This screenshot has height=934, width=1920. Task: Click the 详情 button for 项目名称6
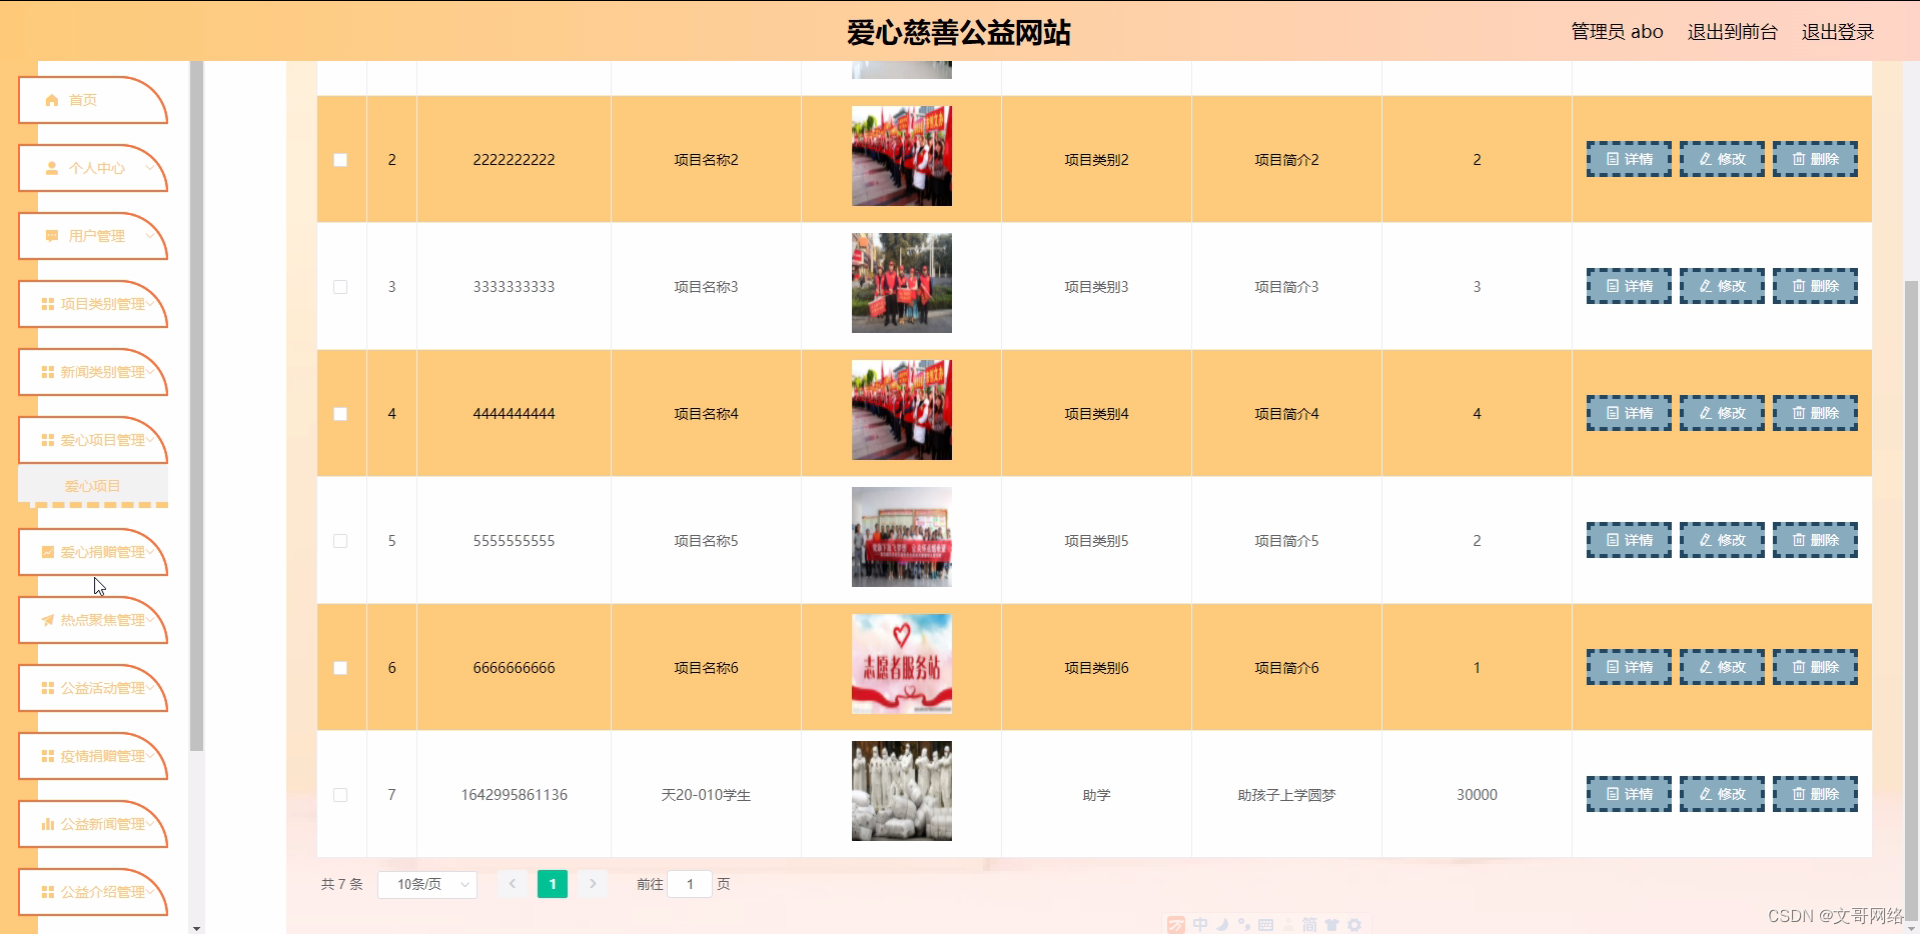[1628, 667]
